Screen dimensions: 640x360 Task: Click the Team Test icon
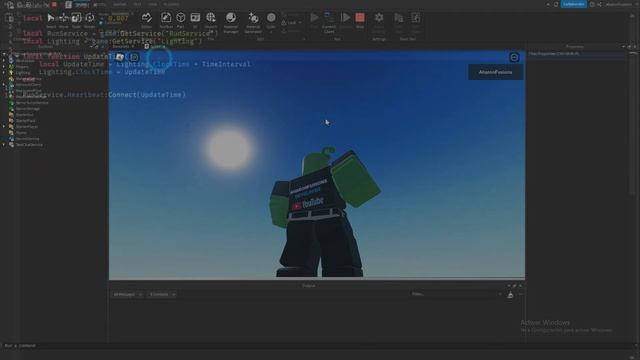pyautogui.click(x=399, y=22)
